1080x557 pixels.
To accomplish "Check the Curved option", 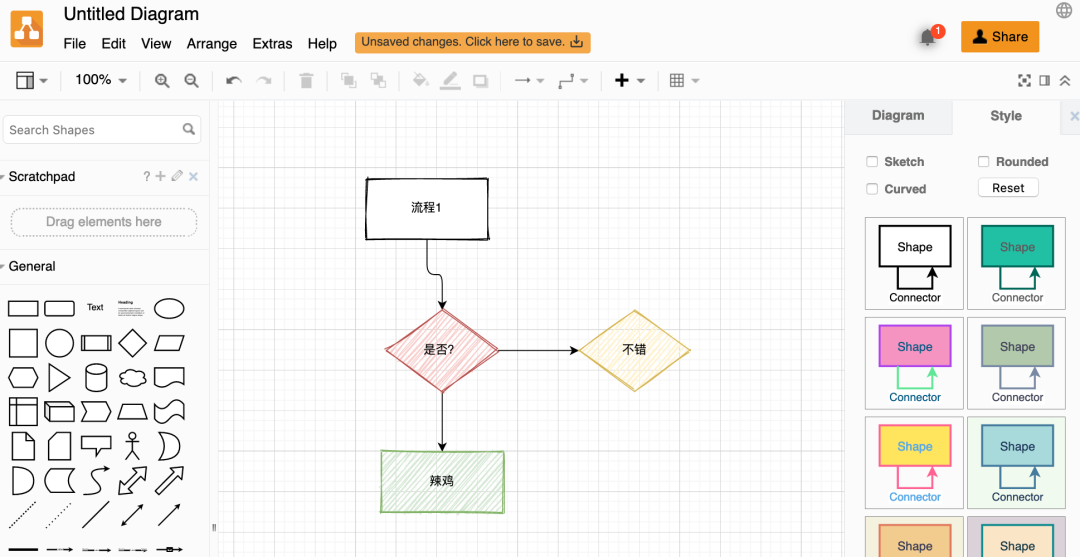I will pyautogui.click(x=872, y=189).
